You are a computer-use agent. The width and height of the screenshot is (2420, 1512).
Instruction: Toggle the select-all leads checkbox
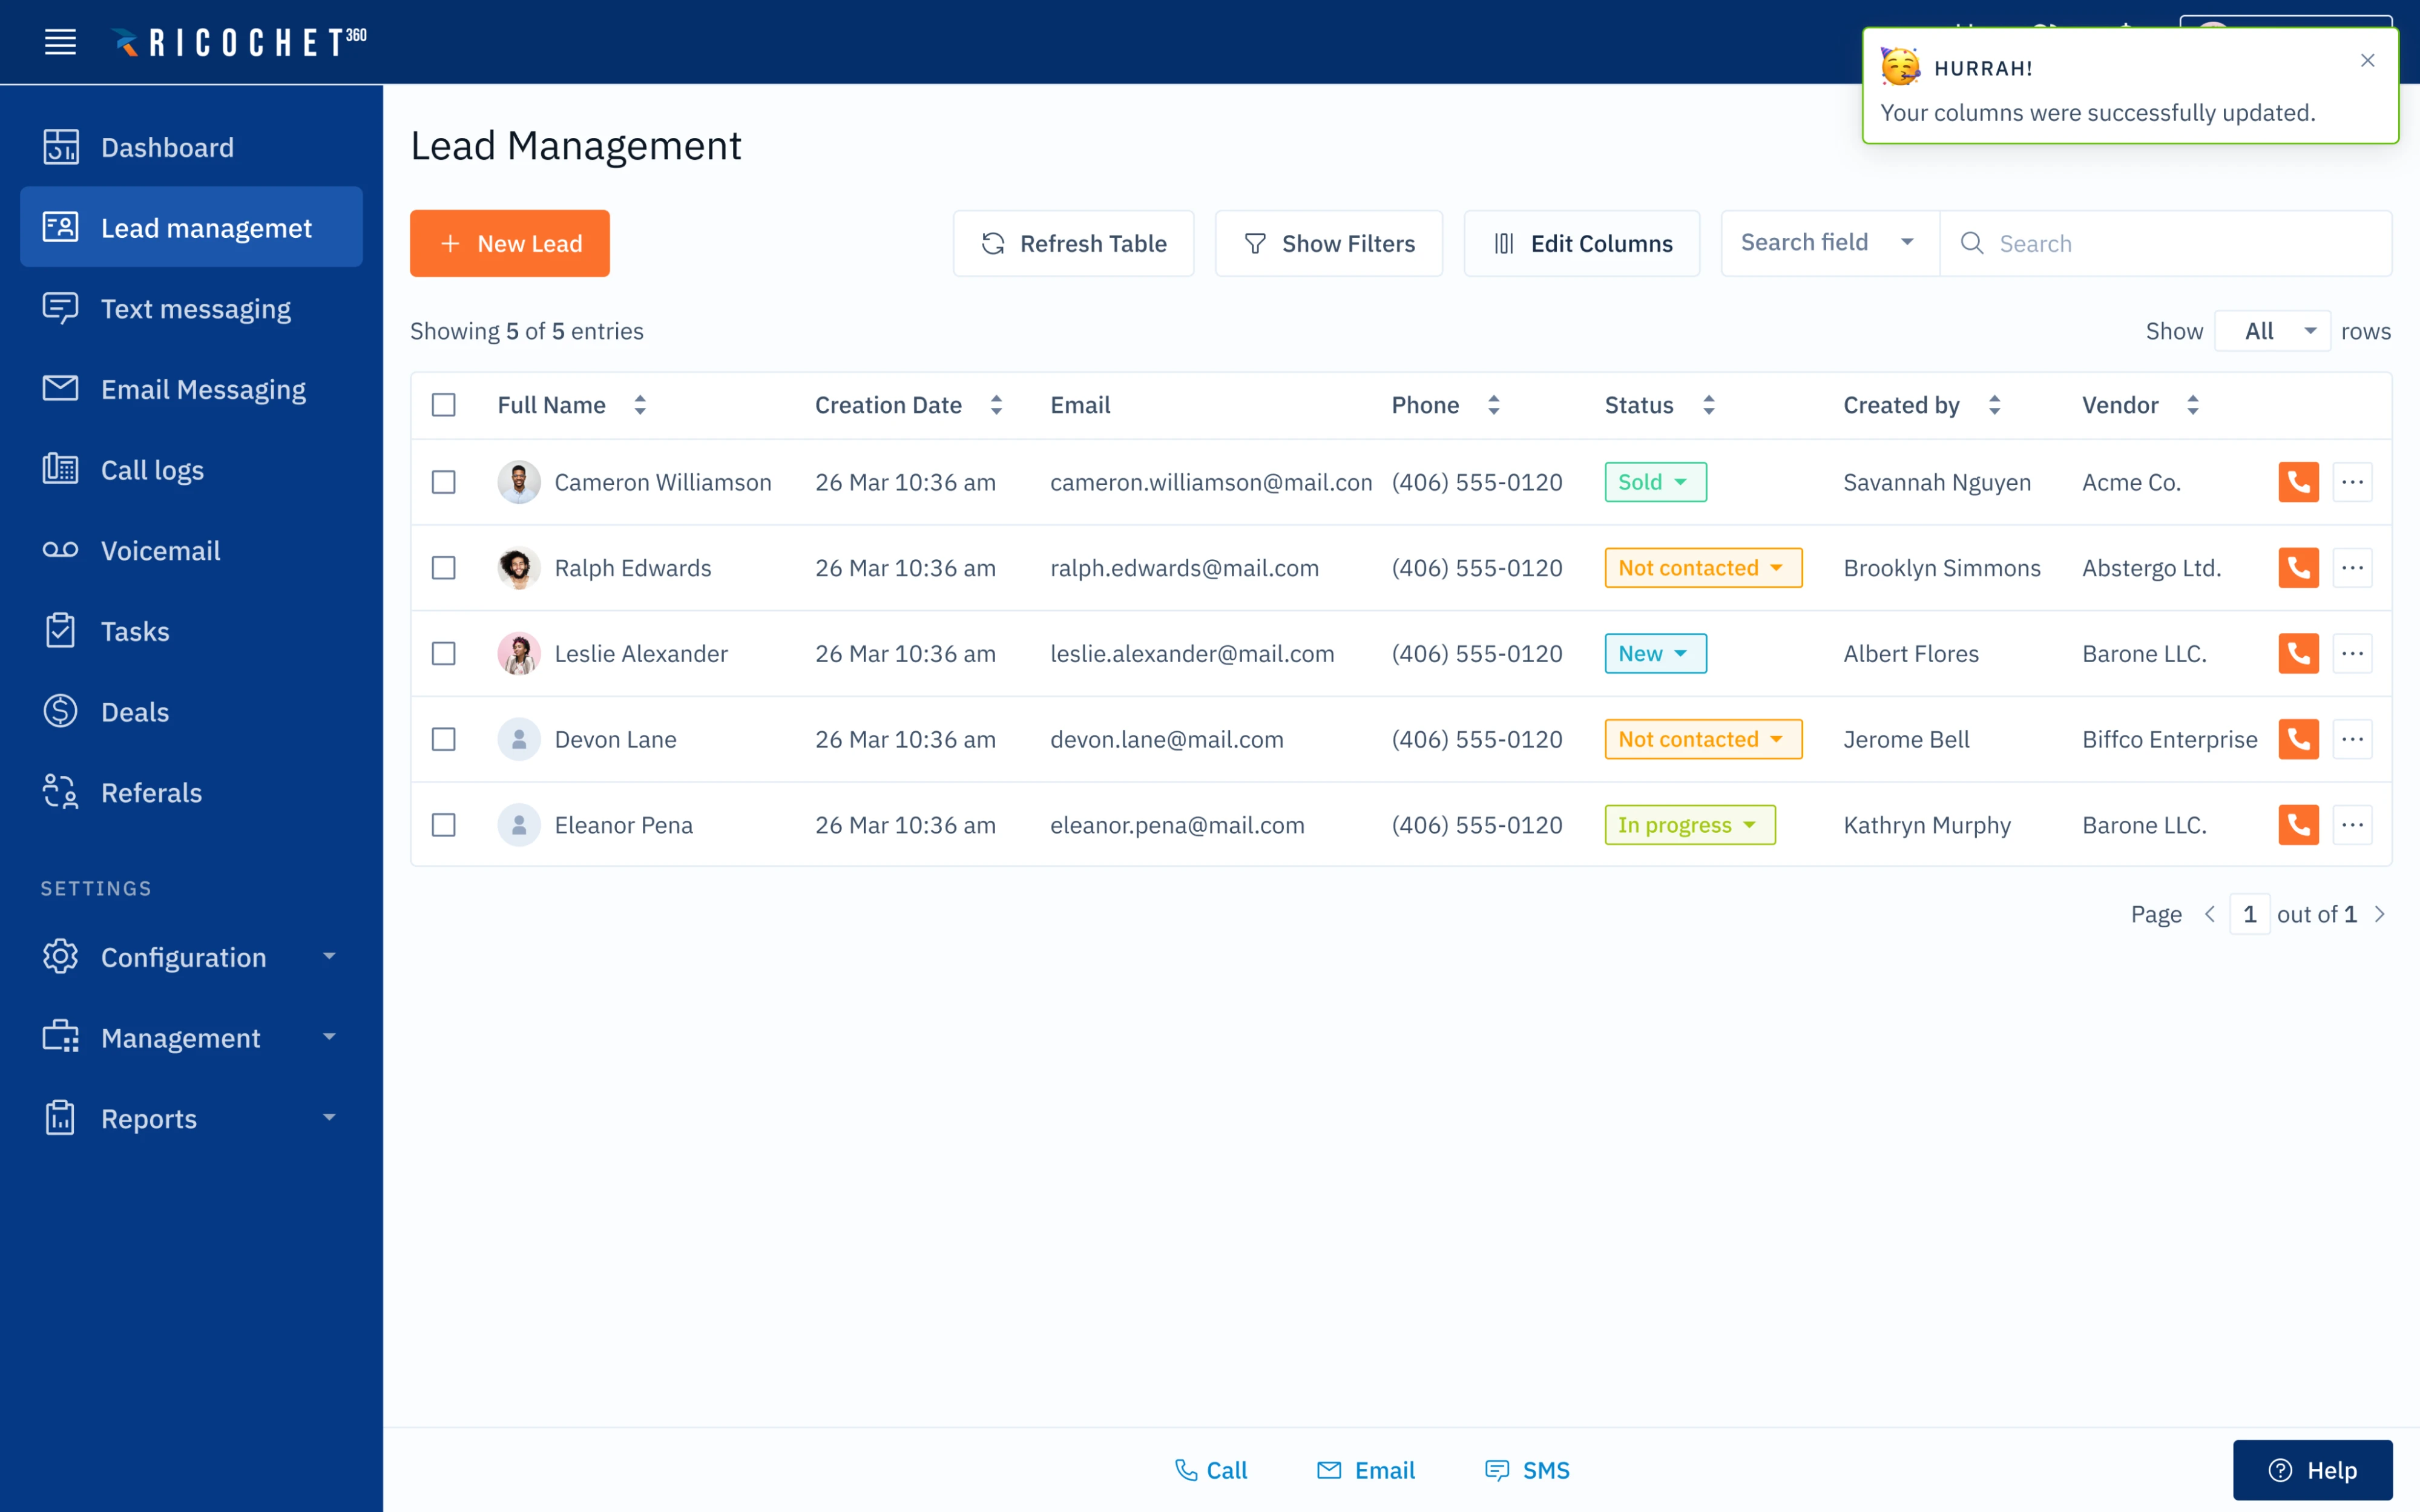[443, 405]
